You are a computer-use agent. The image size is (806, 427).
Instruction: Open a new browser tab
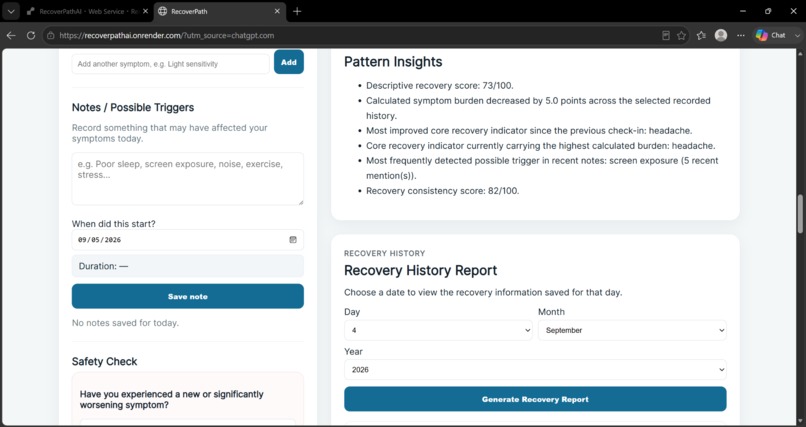coord(297,11)
